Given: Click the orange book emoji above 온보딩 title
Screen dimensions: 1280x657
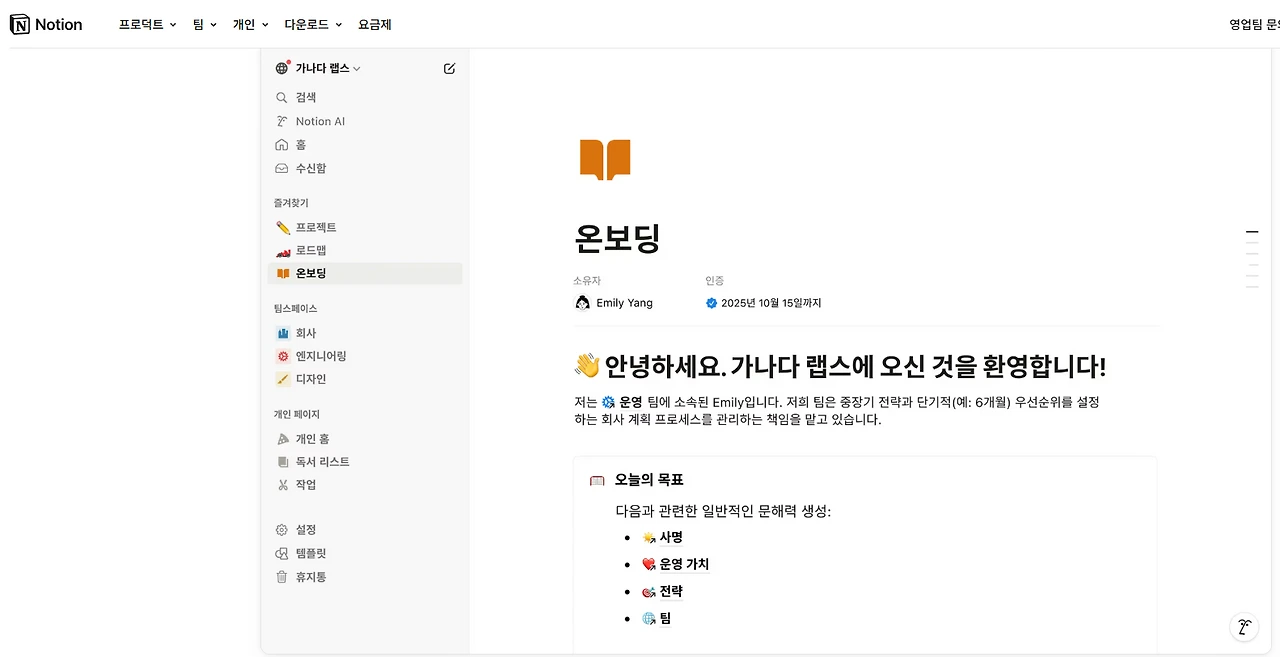Looking at the screenshot, I should pos(605,159).
